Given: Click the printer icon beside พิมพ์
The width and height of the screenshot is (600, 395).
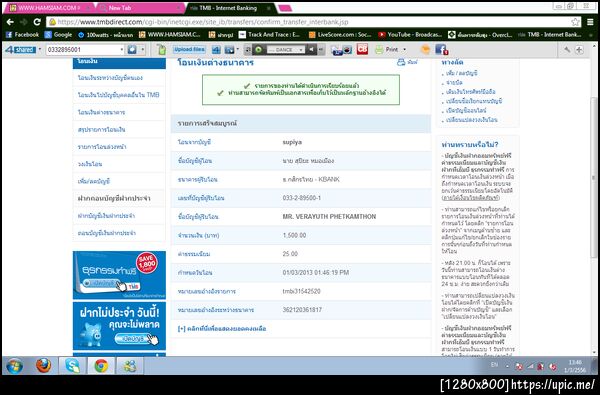Looking at the screenshot, I should pyautogui.click(x=401, y=62).
